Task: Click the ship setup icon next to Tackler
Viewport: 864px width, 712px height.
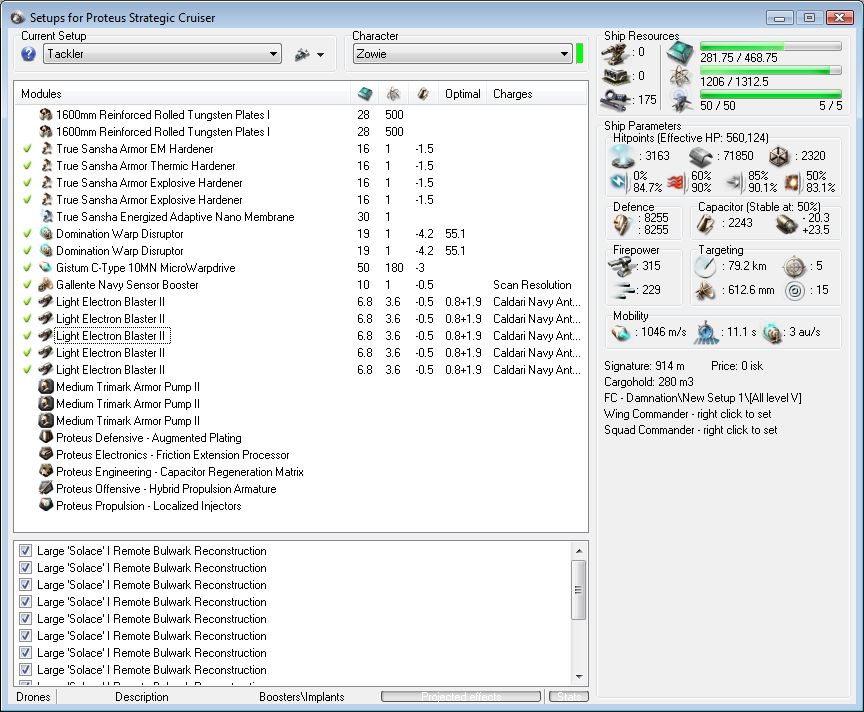Action: coord(302,54)
